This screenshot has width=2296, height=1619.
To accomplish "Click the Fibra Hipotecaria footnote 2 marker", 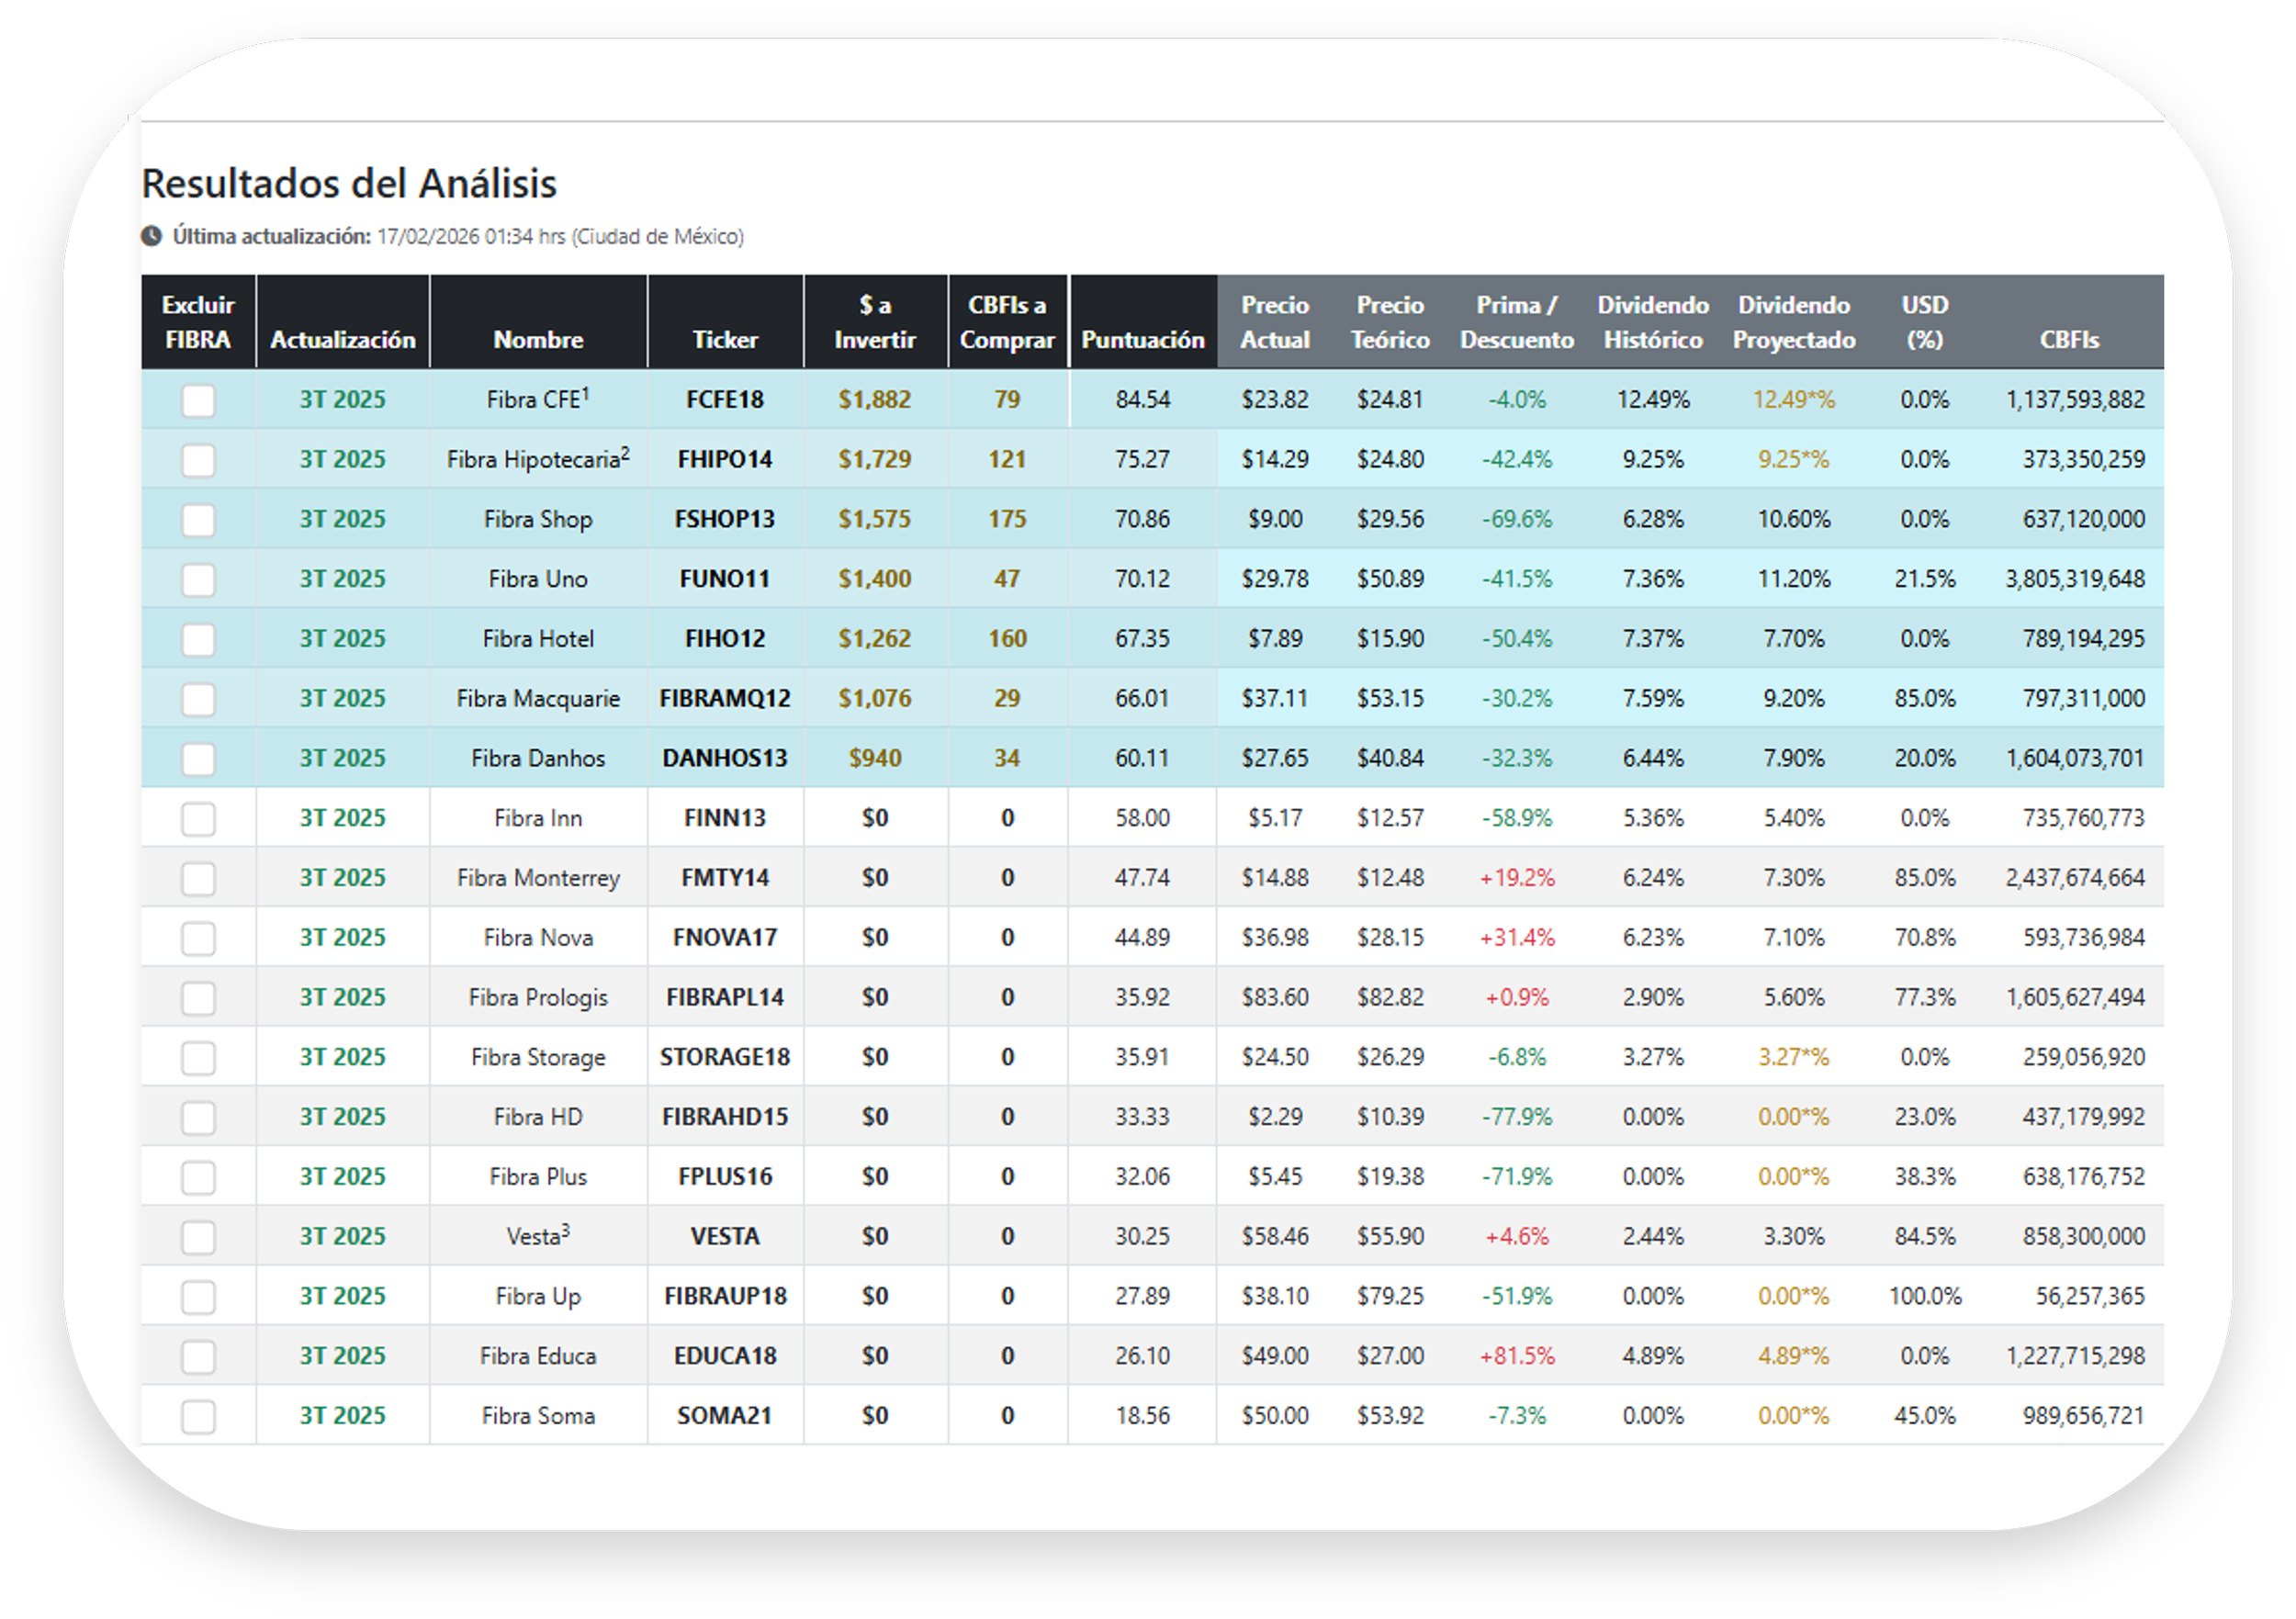I will 625,453.
